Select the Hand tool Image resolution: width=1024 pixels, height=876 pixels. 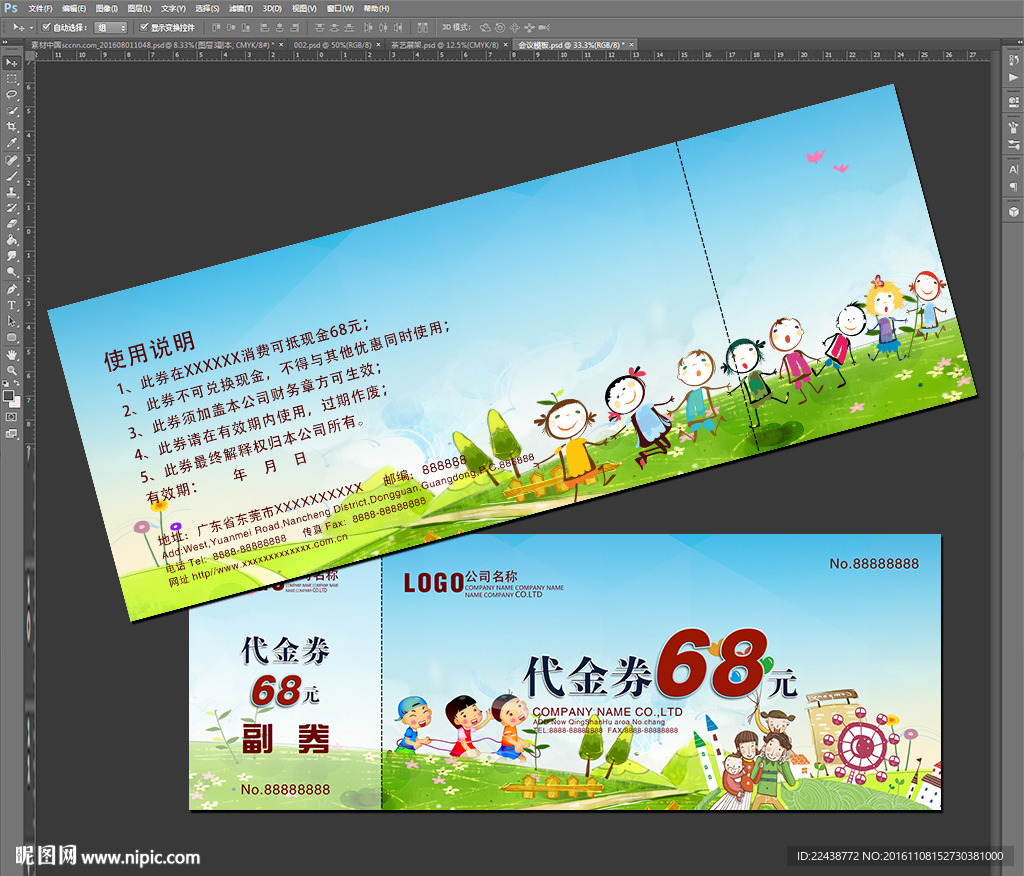tap(12, 355)
